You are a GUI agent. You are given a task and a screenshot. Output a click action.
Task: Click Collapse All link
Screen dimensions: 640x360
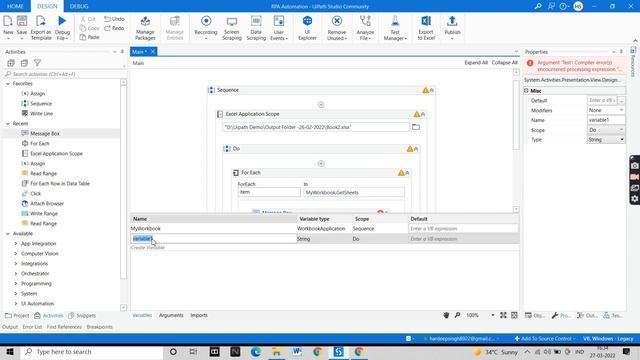(504, 62)
